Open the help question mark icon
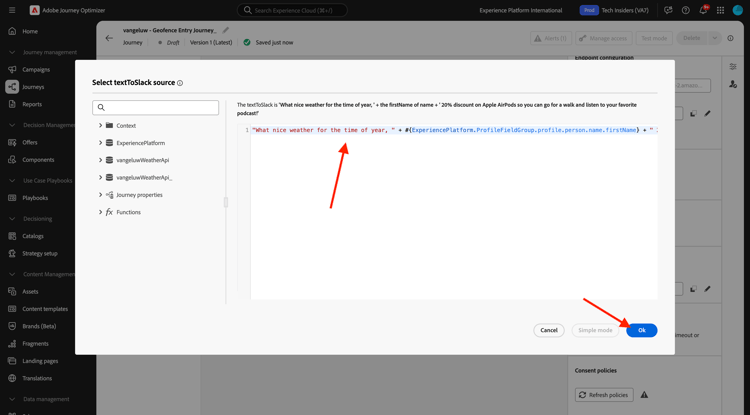Viewport: 750px width, 415px height. click(685, 10)
